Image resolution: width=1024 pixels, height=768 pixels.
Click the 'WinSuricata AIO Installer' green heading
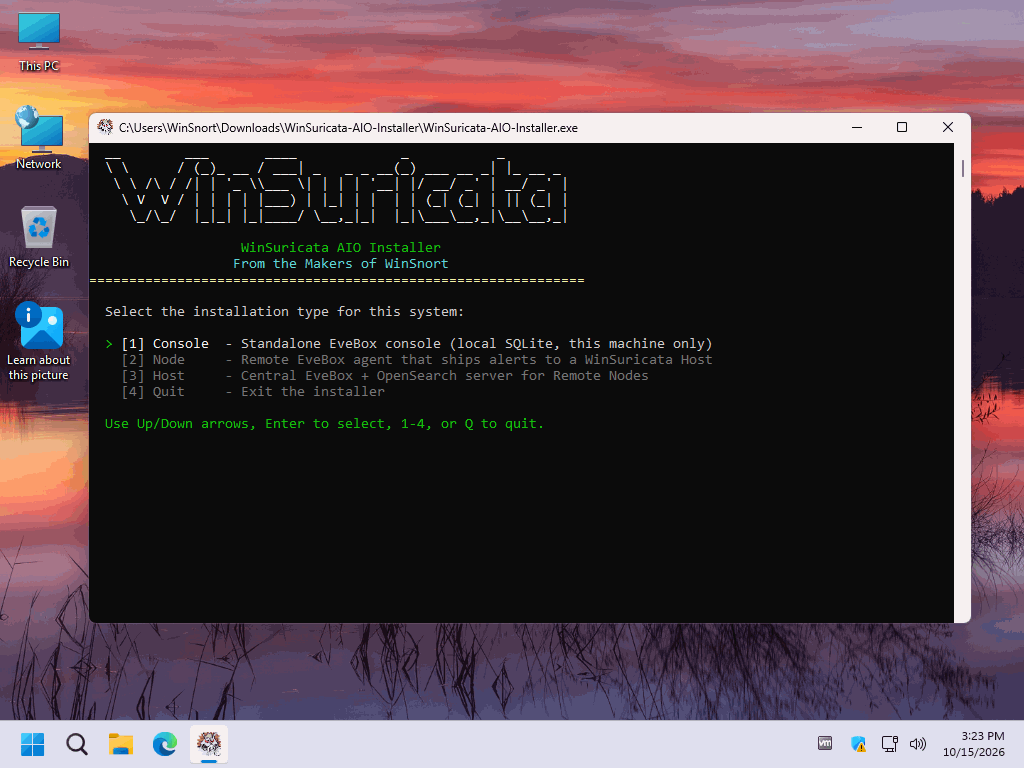tap(340, 248)
